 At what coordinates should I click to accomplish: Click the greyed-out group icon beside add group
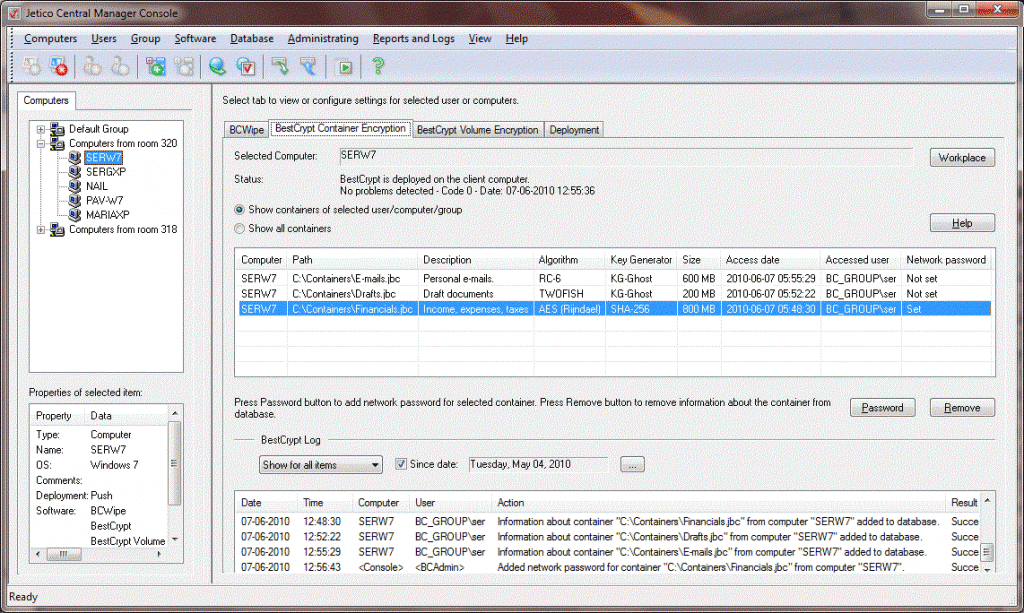click(x=184, y=66)
